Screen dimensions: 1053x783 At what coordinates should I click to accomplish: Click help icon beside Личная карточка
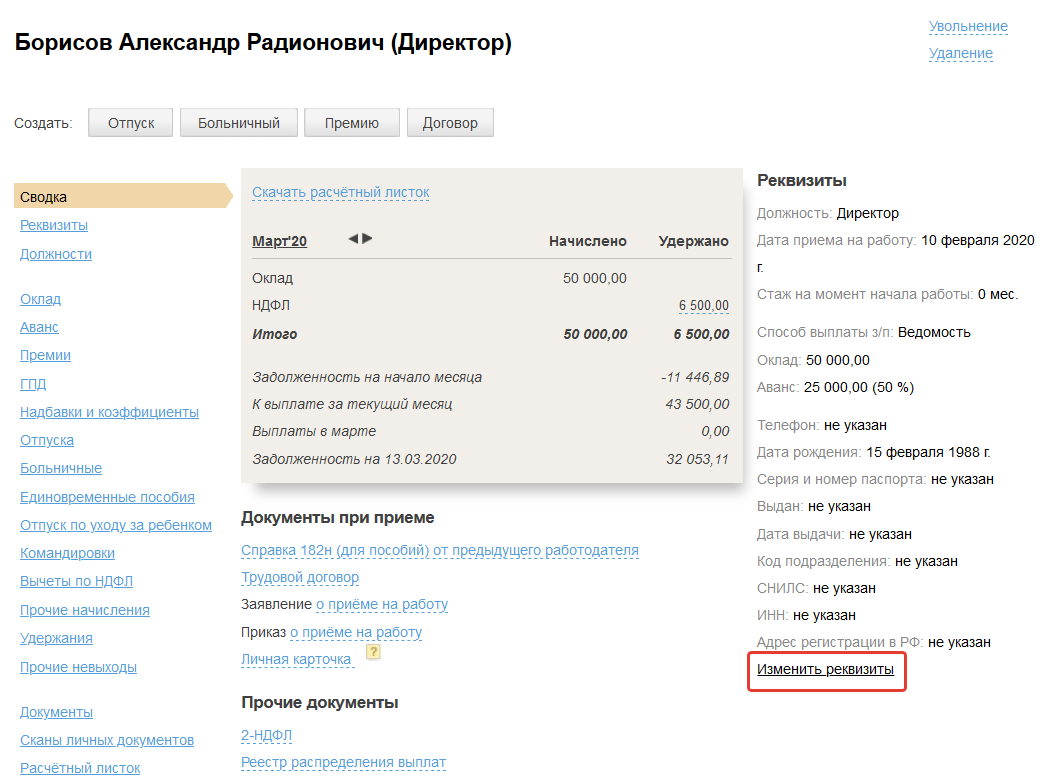click(x=373, y=652)
